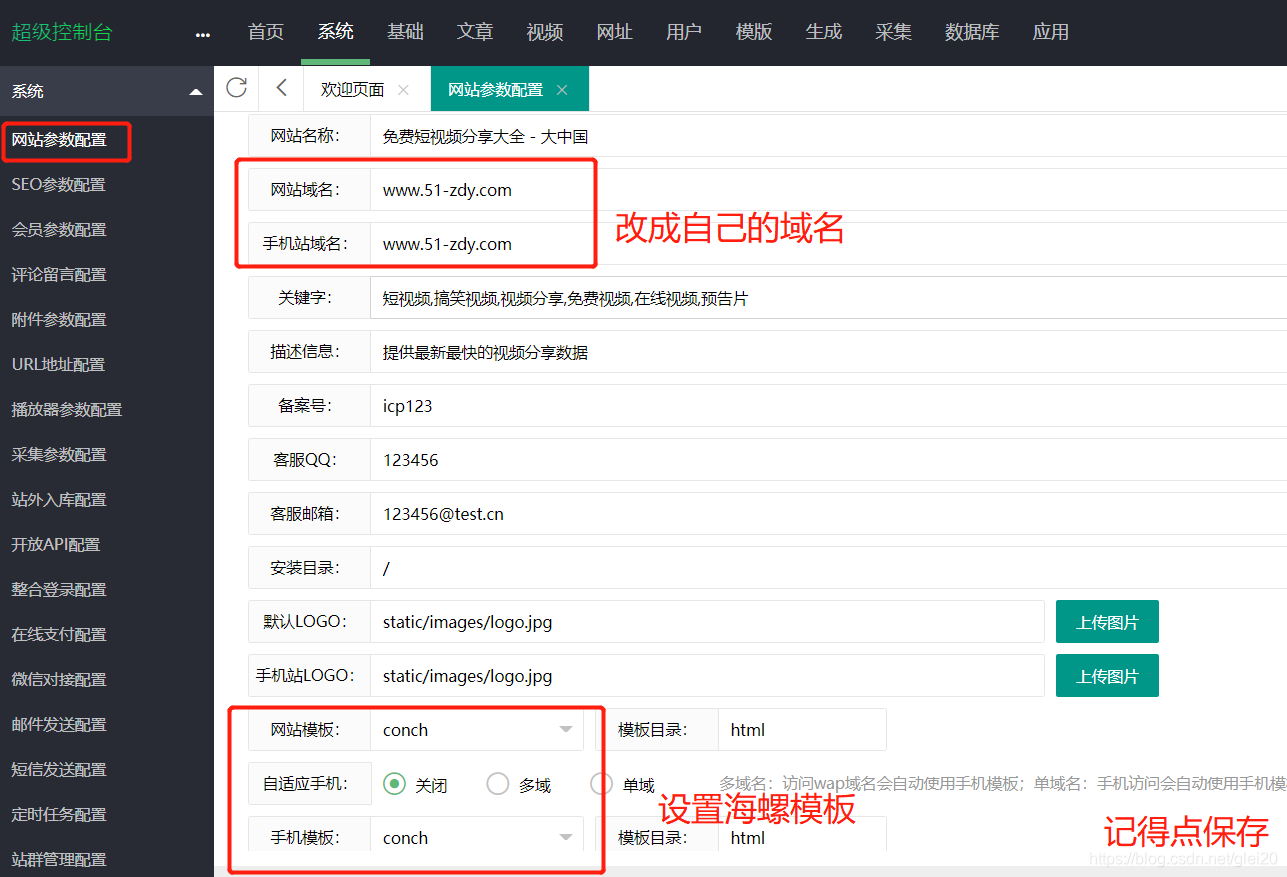This screenshot has width=1287, height=877.
Task: Click the left back arrow beside refresh
Action: tap(280, 88)
